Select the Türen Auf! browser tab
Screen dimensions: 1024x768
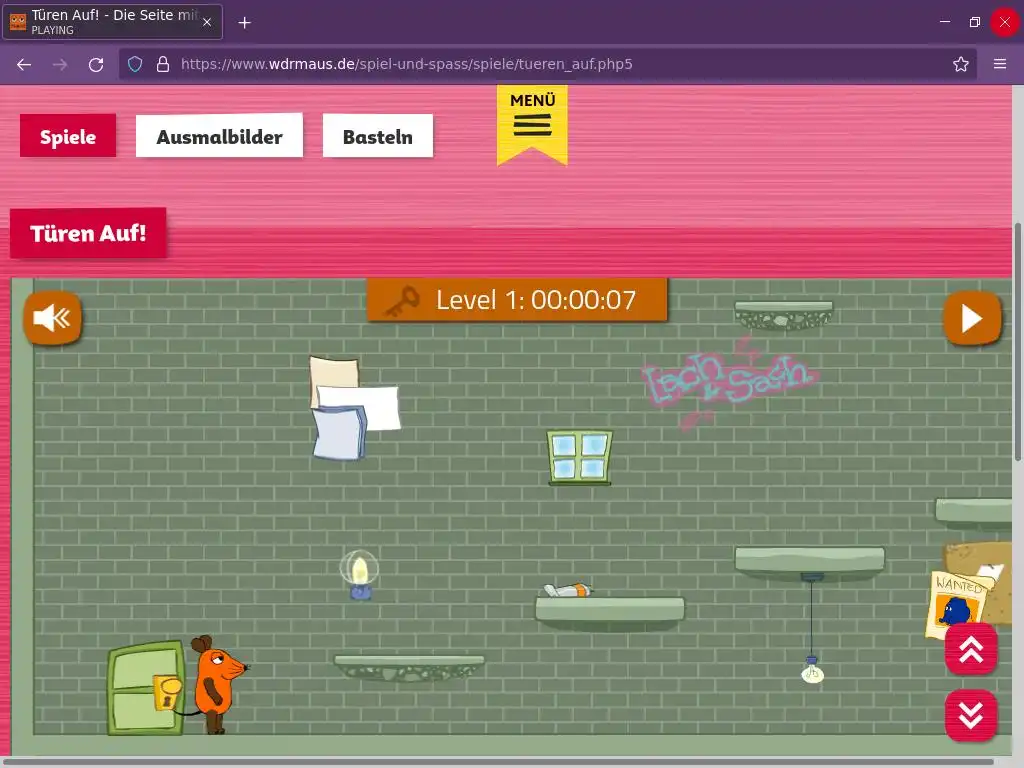pyautogui.click(x=112, y=22)
